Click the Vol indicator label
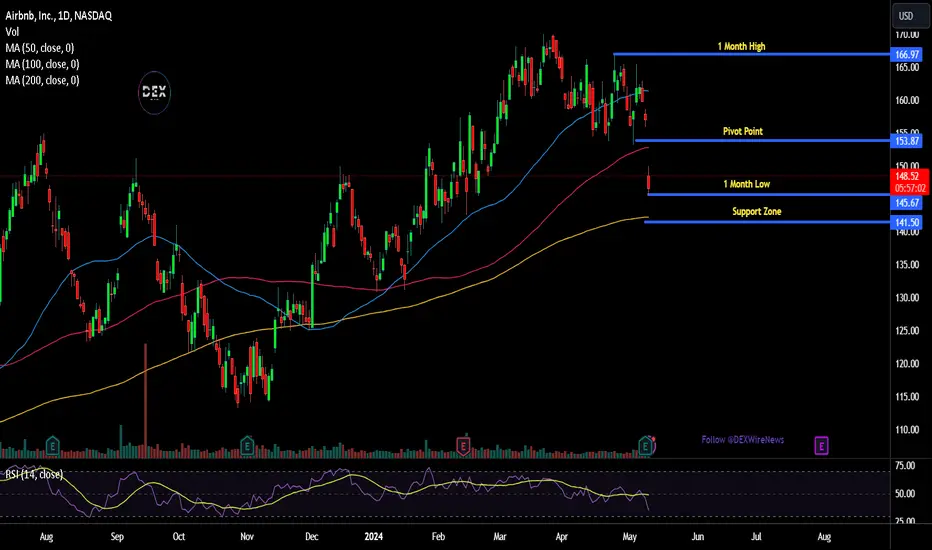The image size is (932, 550). tap(12, 32)
